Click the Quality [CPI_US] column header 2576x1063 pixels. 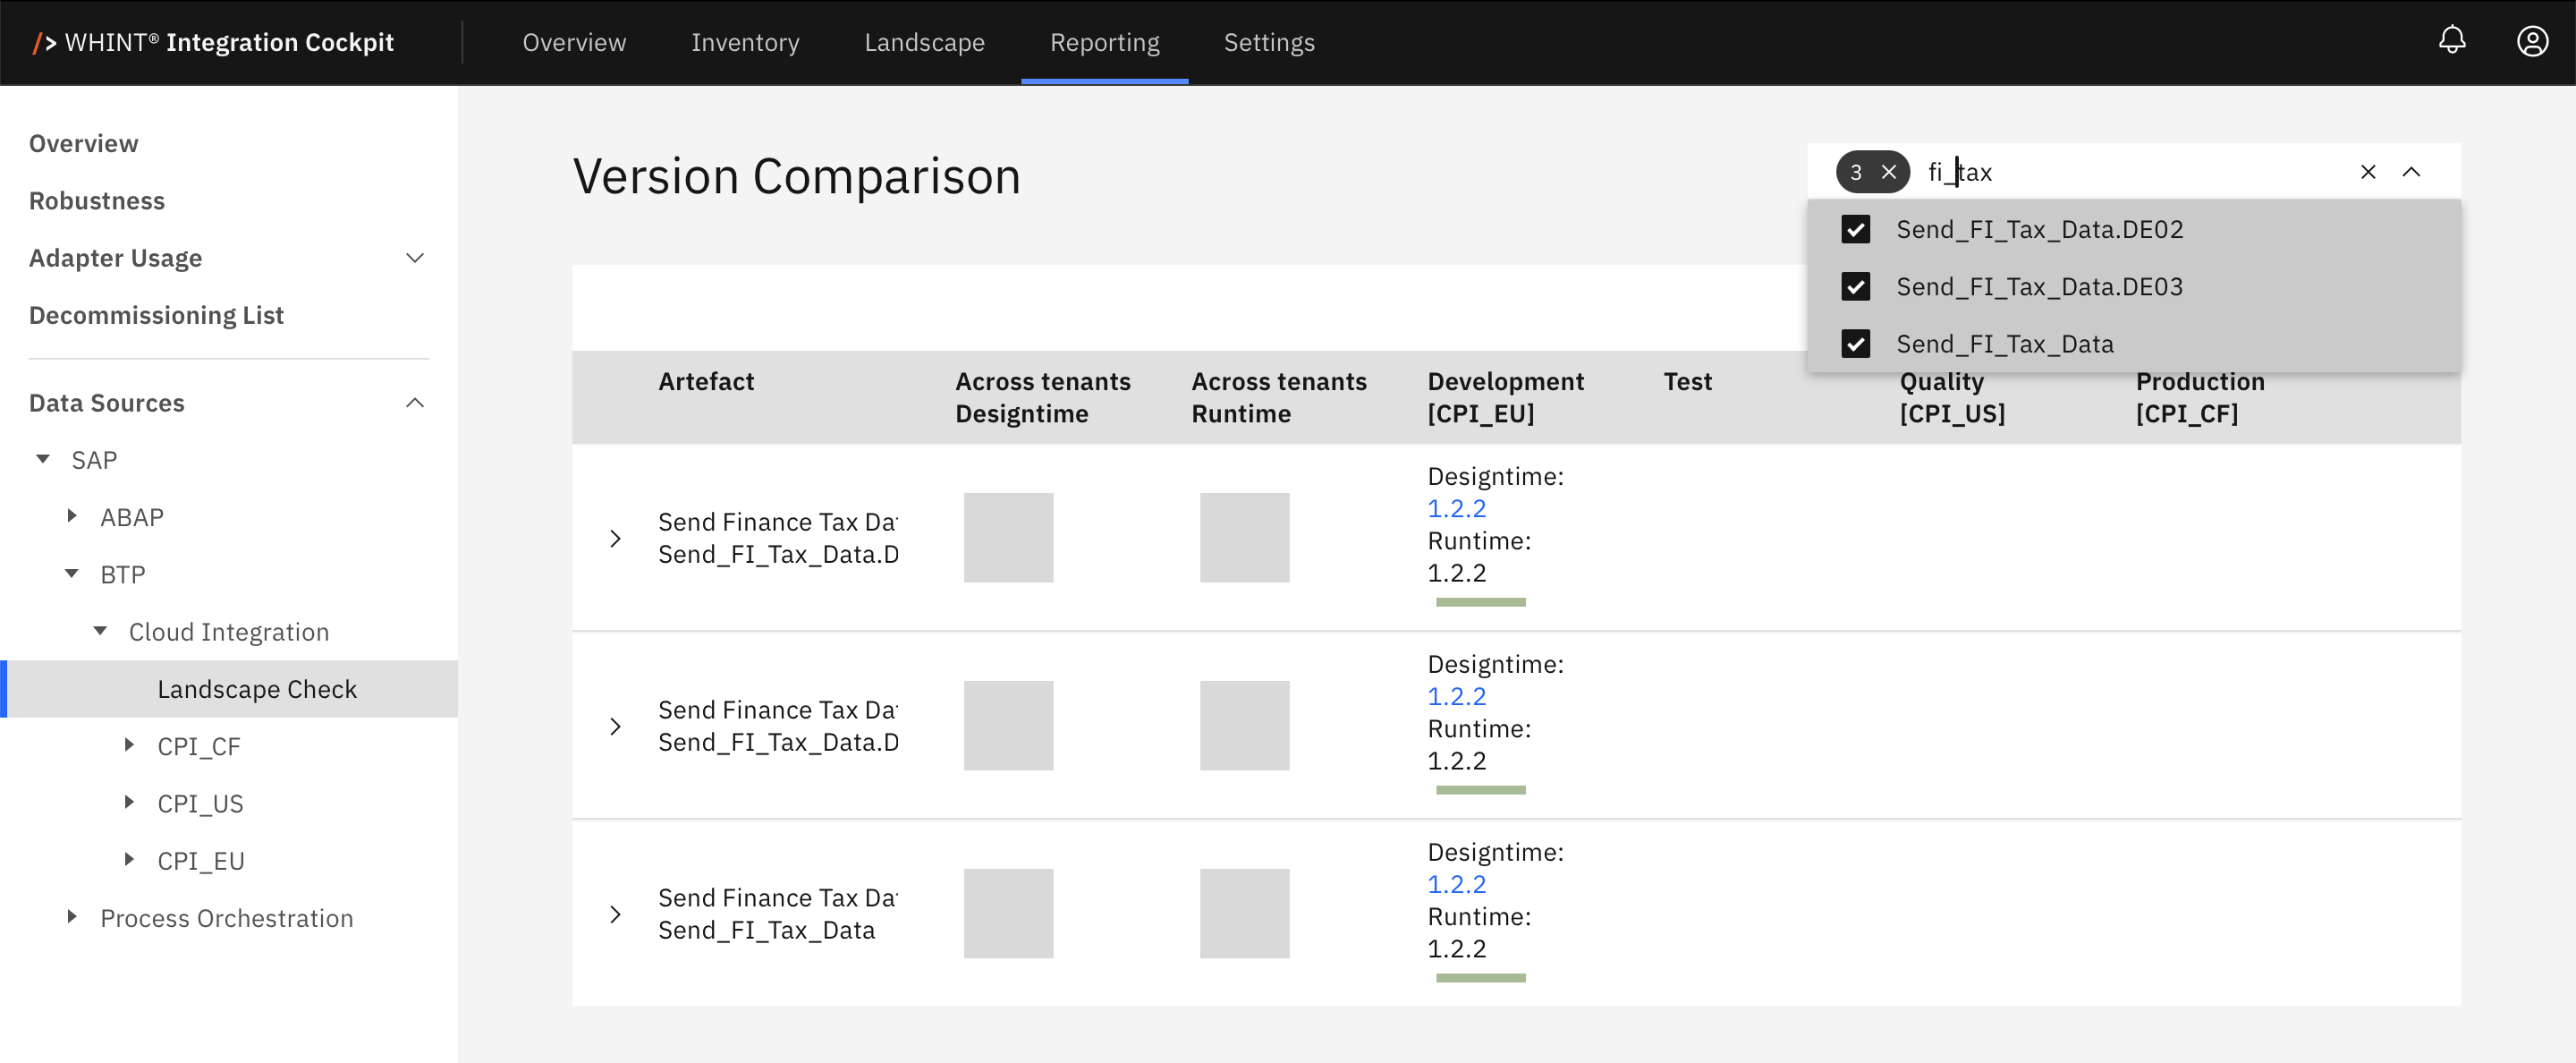pos(1952,397)
